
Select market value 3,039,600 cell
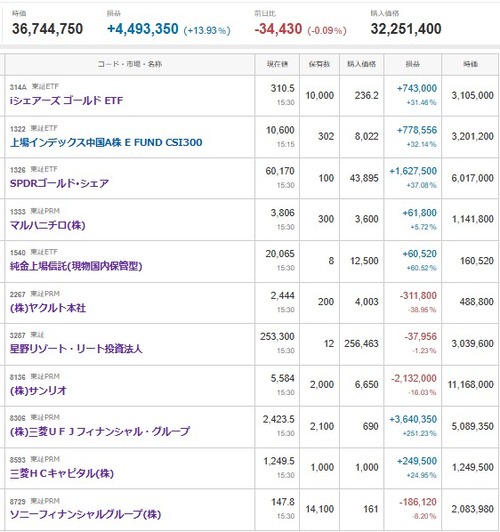[472, 344]
